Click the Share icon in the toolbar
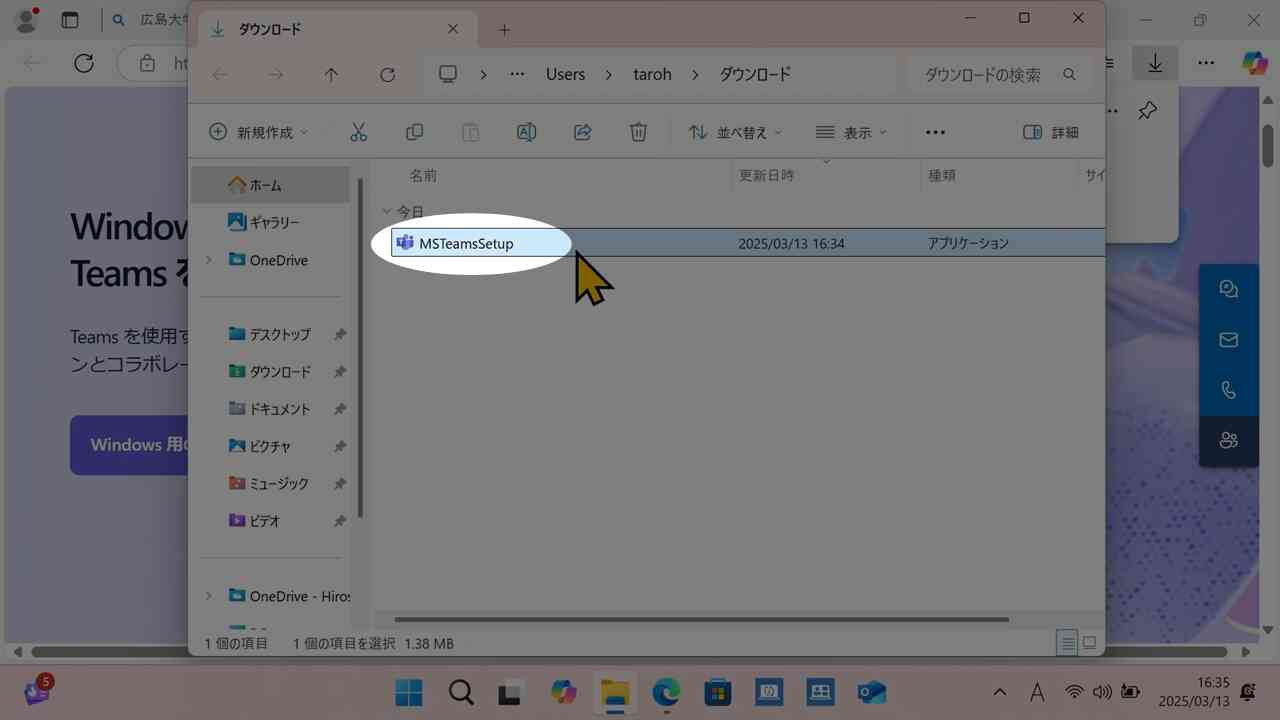Screen dimensions: 1280x720 (582, 131)
